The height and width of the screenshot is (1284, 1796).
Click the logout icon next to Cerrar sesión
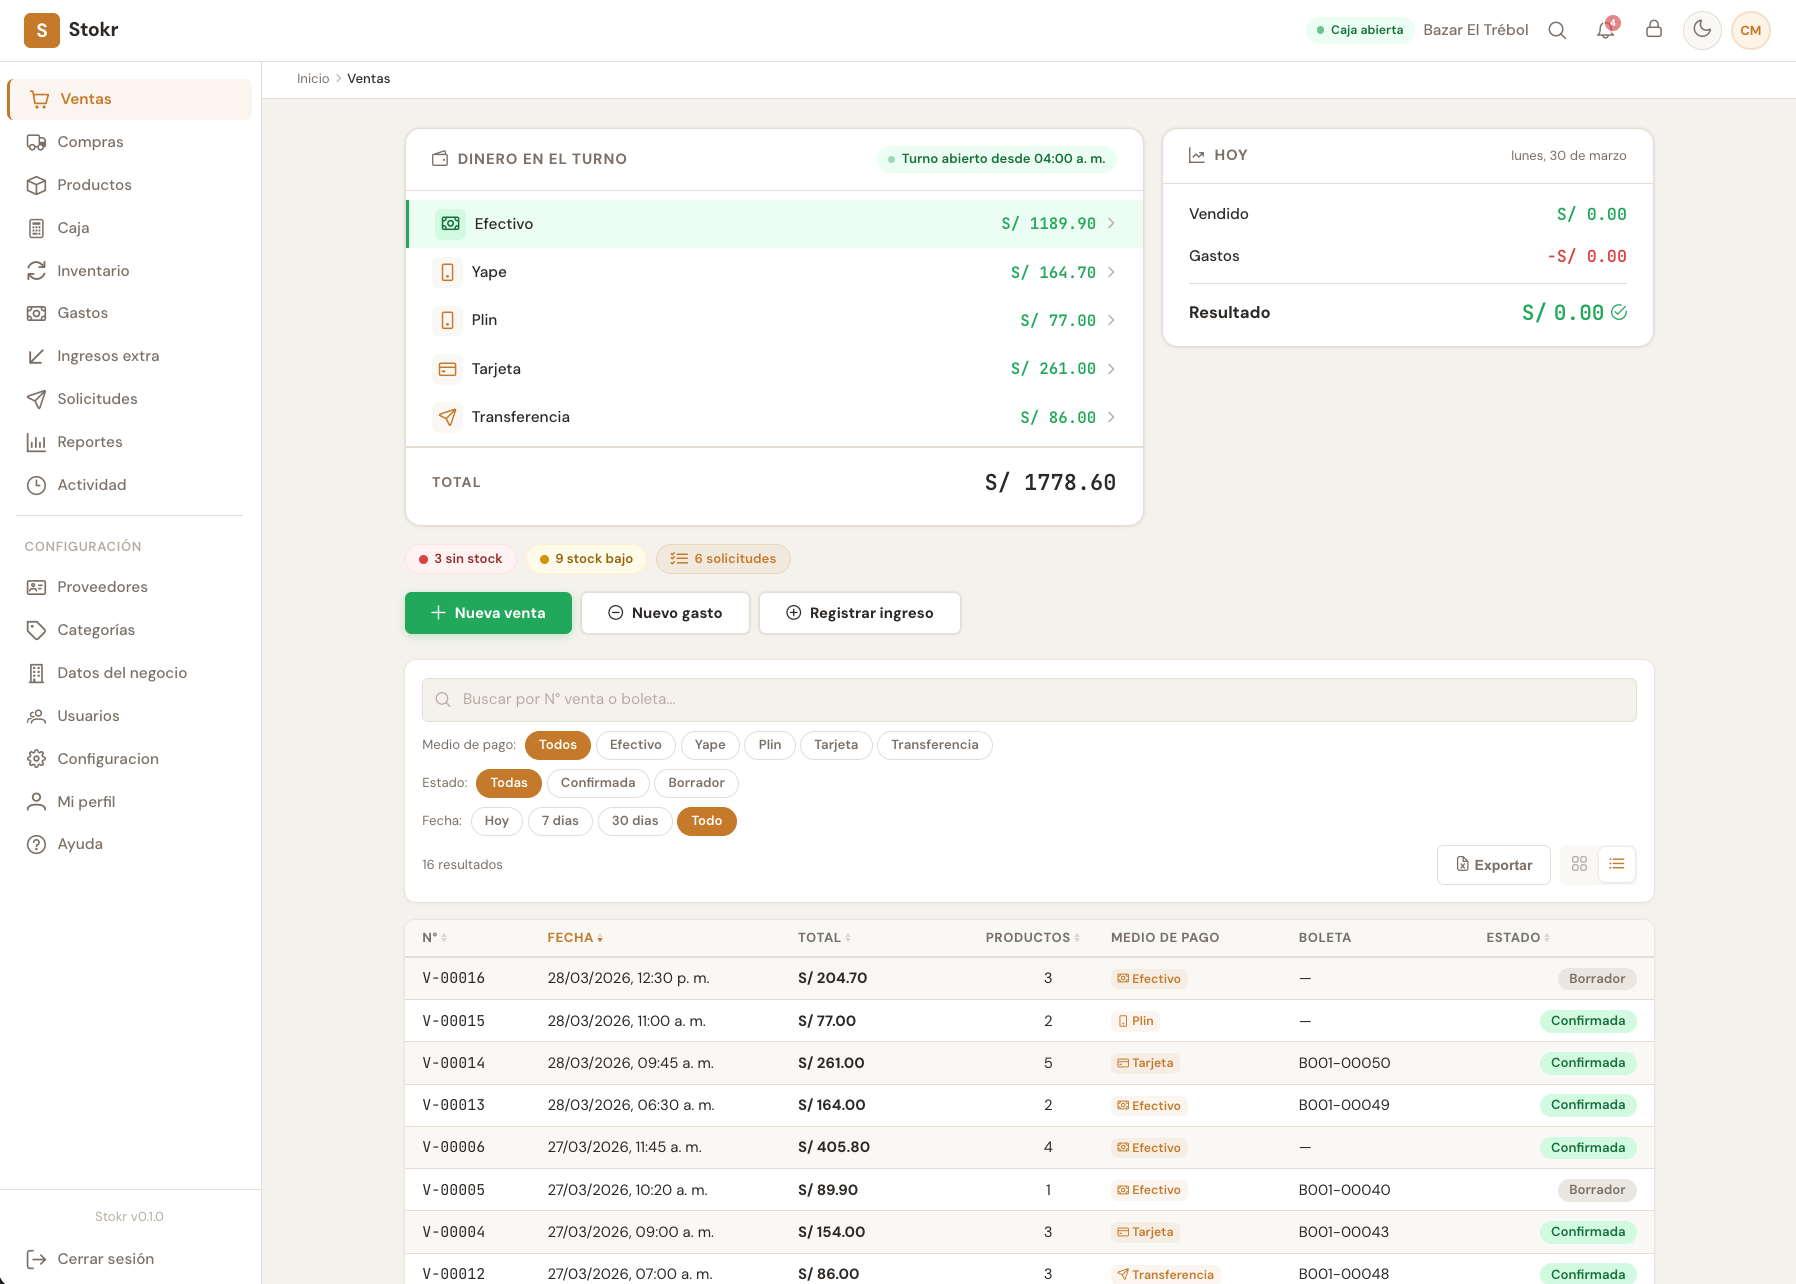click(x=37, y=1259)
